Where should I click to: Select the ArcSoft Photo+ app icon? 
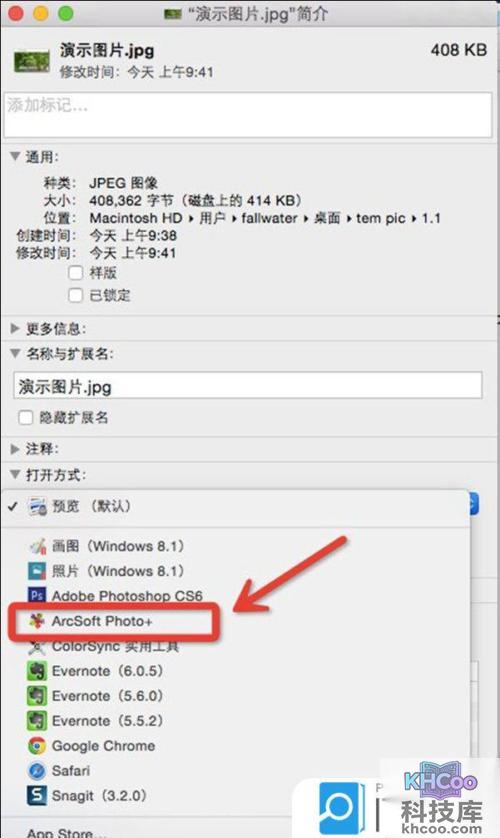point(37,621)
